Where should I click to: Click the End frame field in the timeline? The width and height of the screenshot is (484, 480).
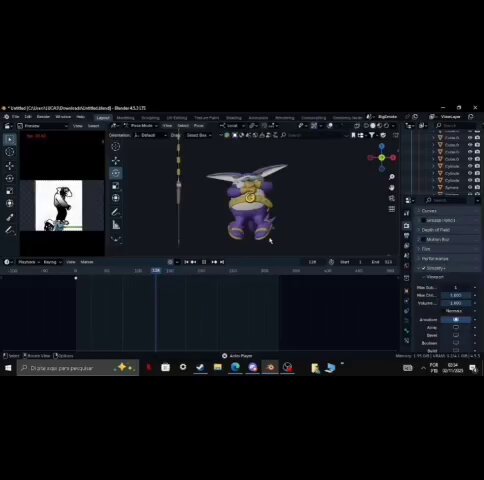tap(382, 262)
